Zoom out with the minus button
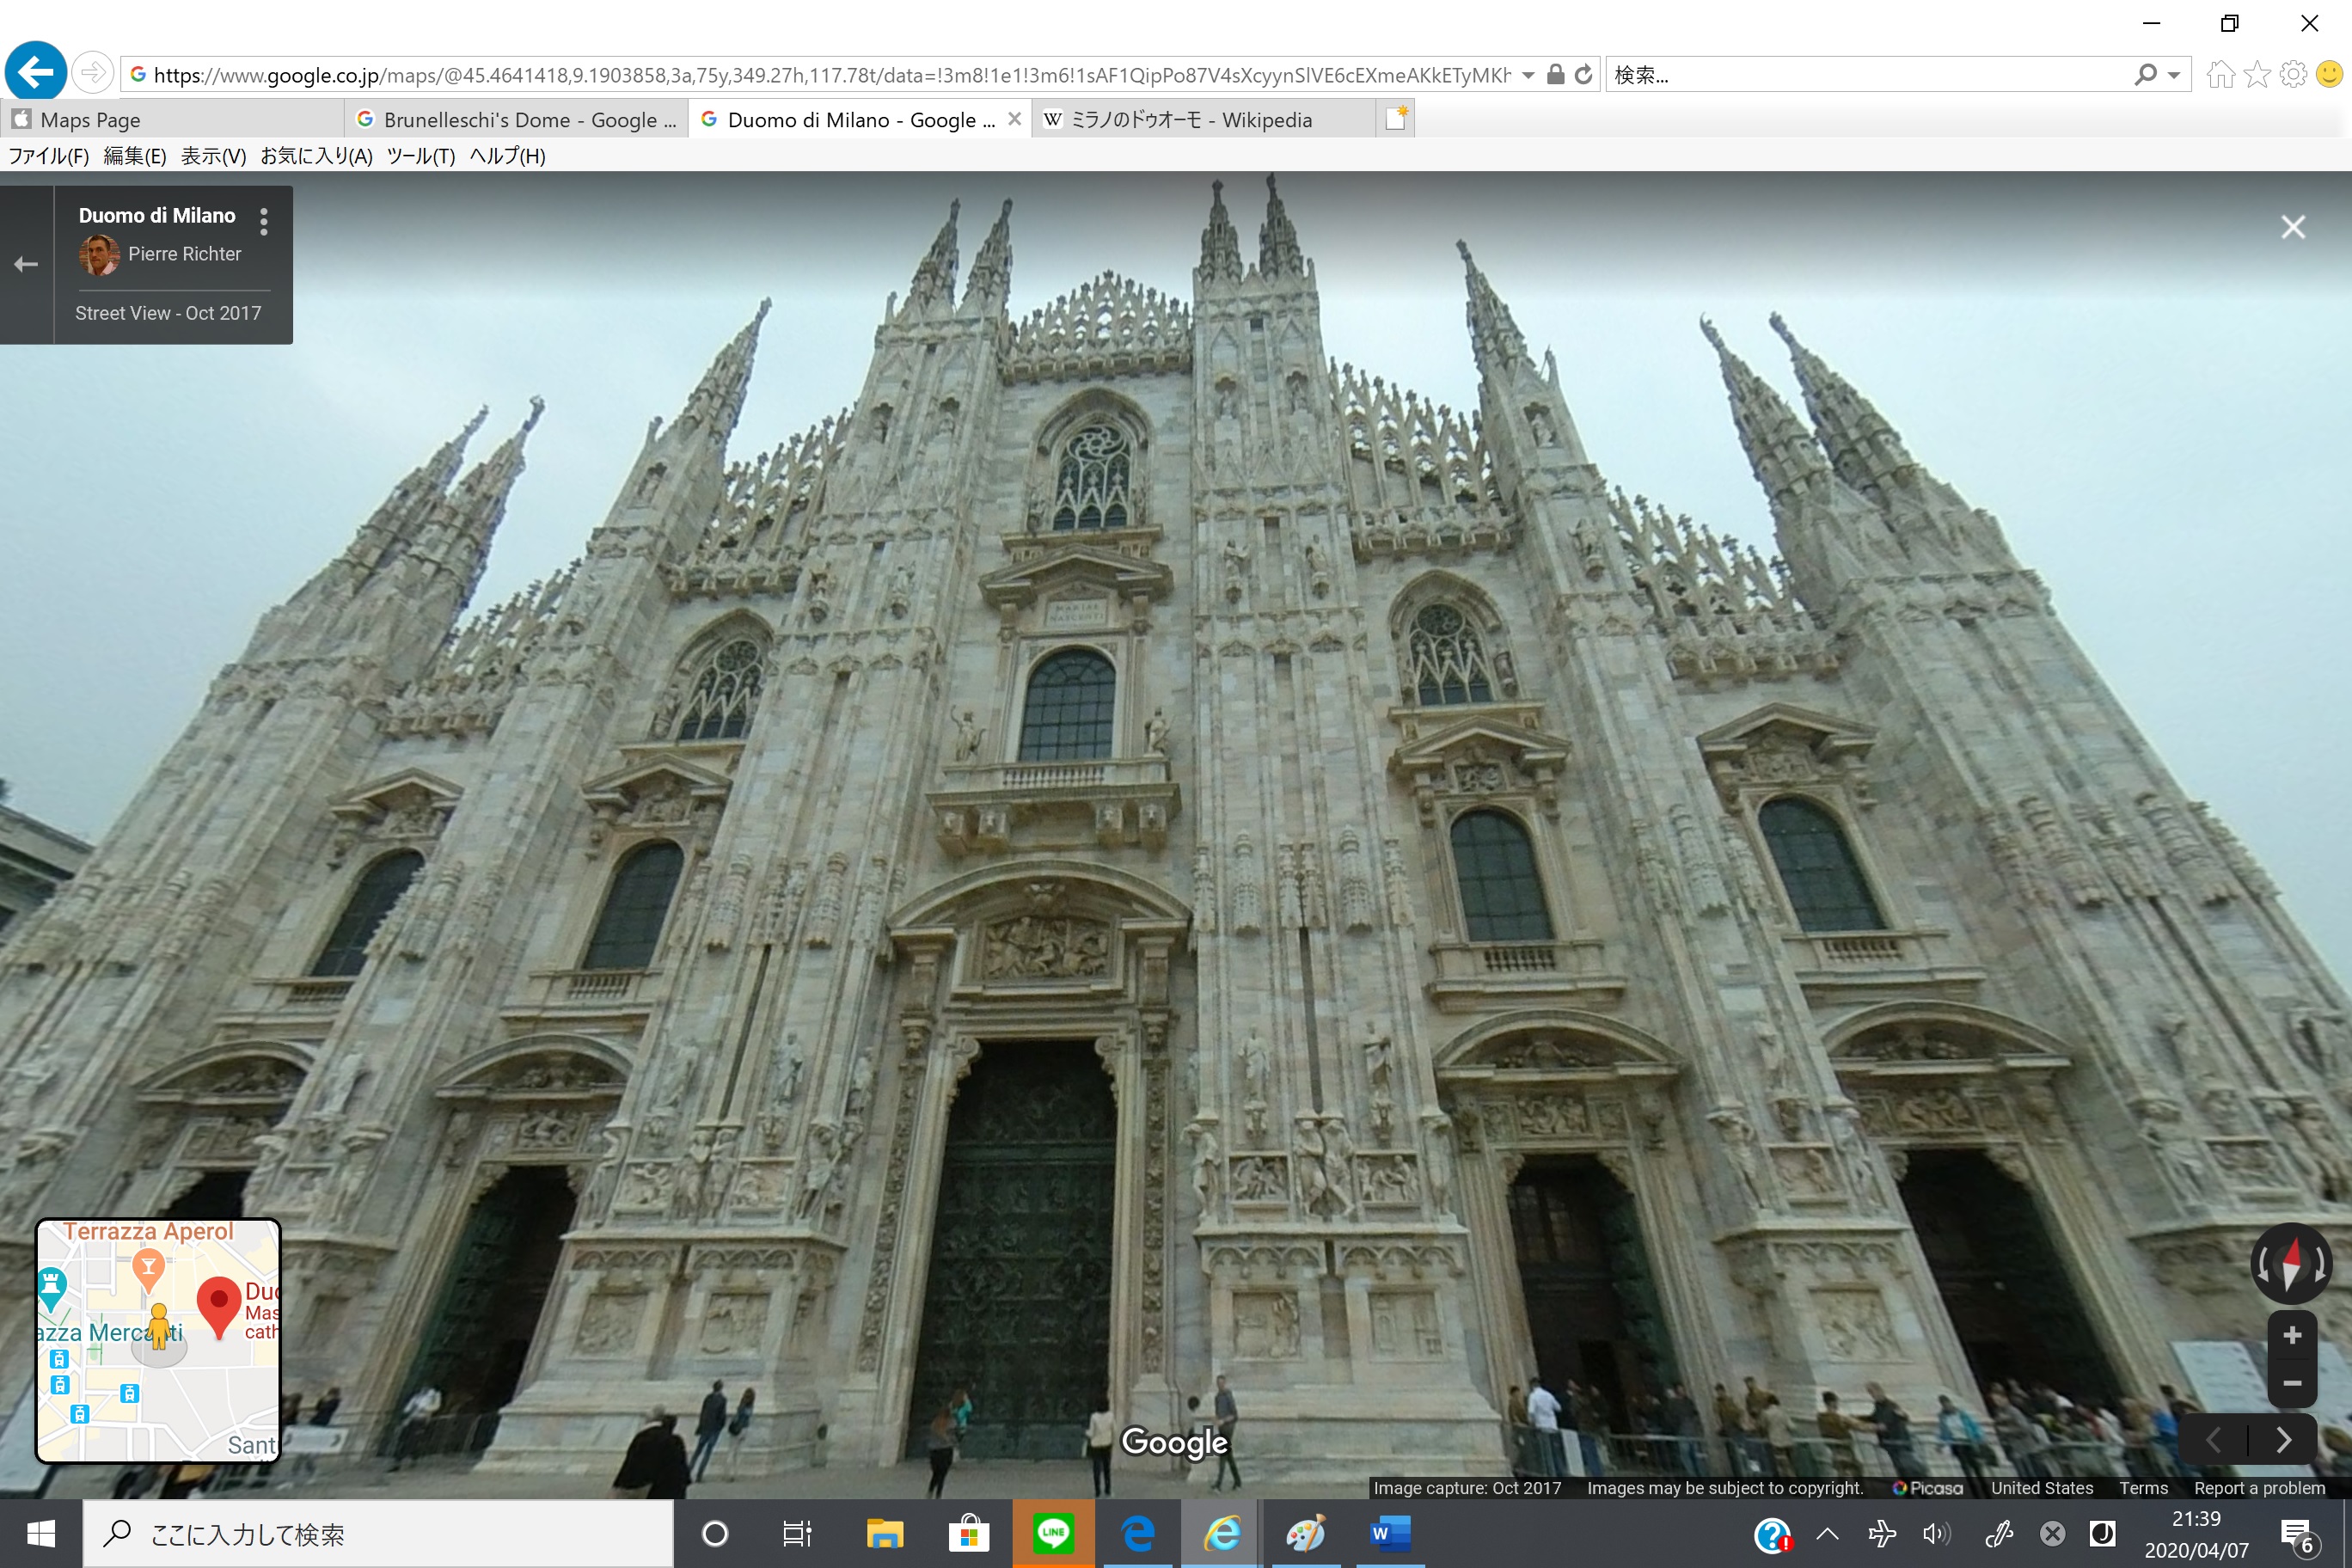 coord(2292,1384)
